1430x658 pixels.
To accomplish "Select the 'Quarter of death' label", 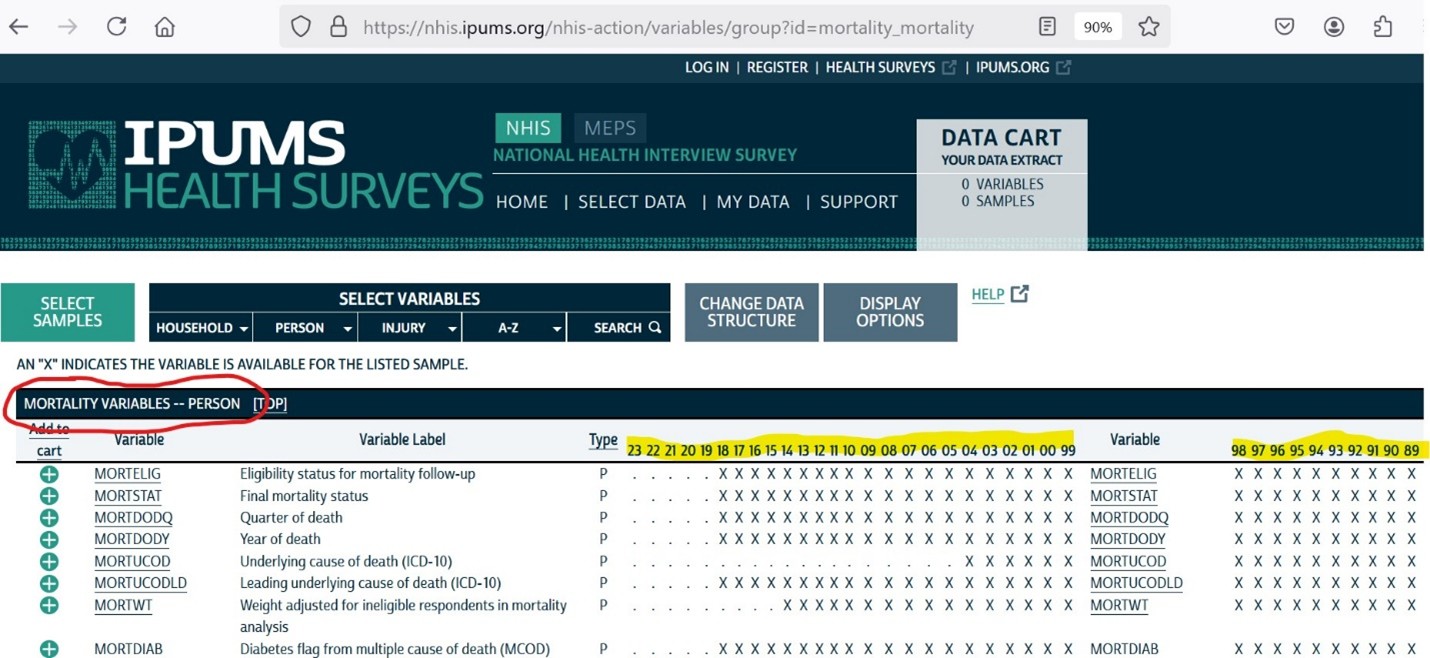I will [291, 518].
